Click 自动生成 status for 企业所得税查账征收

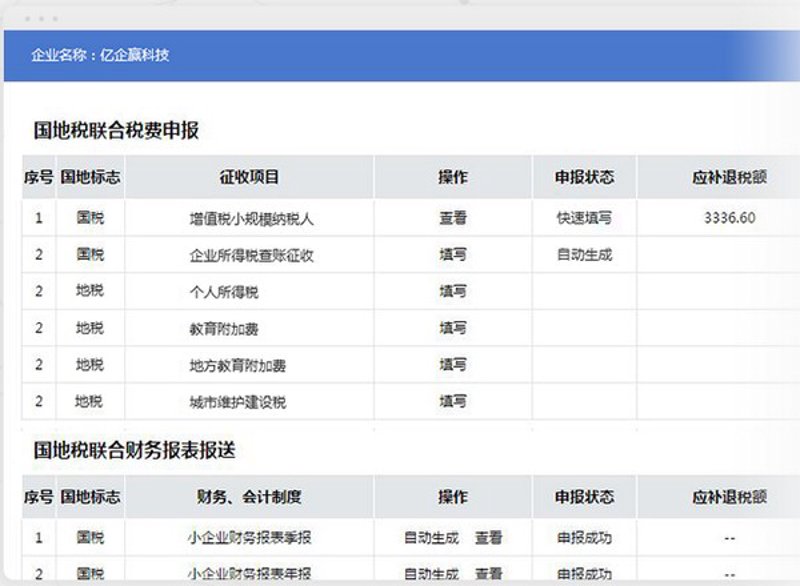tap(584, 254)
